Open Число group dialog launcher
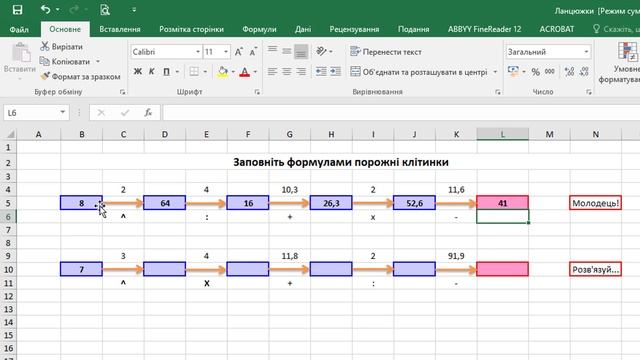The image size is (640, 360). pos(589,92)
